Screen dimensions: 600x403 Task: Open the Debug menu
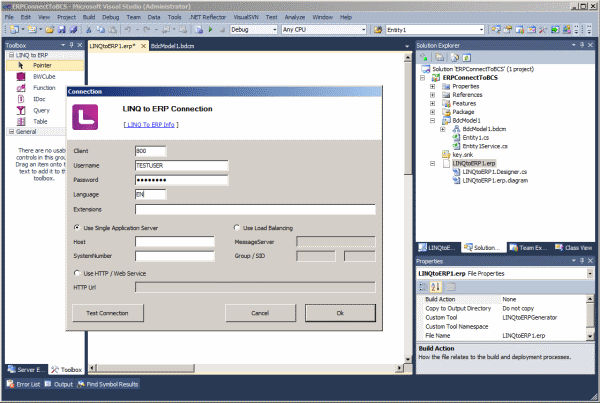(x=111, y=17)
